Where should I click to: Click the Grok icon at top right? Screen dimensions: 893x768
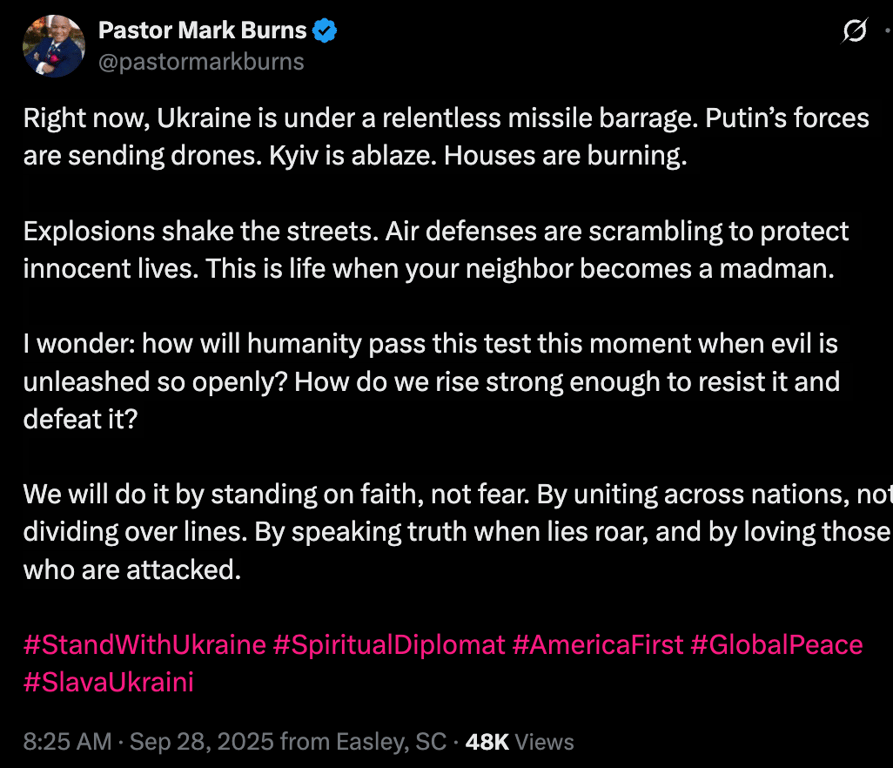[x=854, y=32]
